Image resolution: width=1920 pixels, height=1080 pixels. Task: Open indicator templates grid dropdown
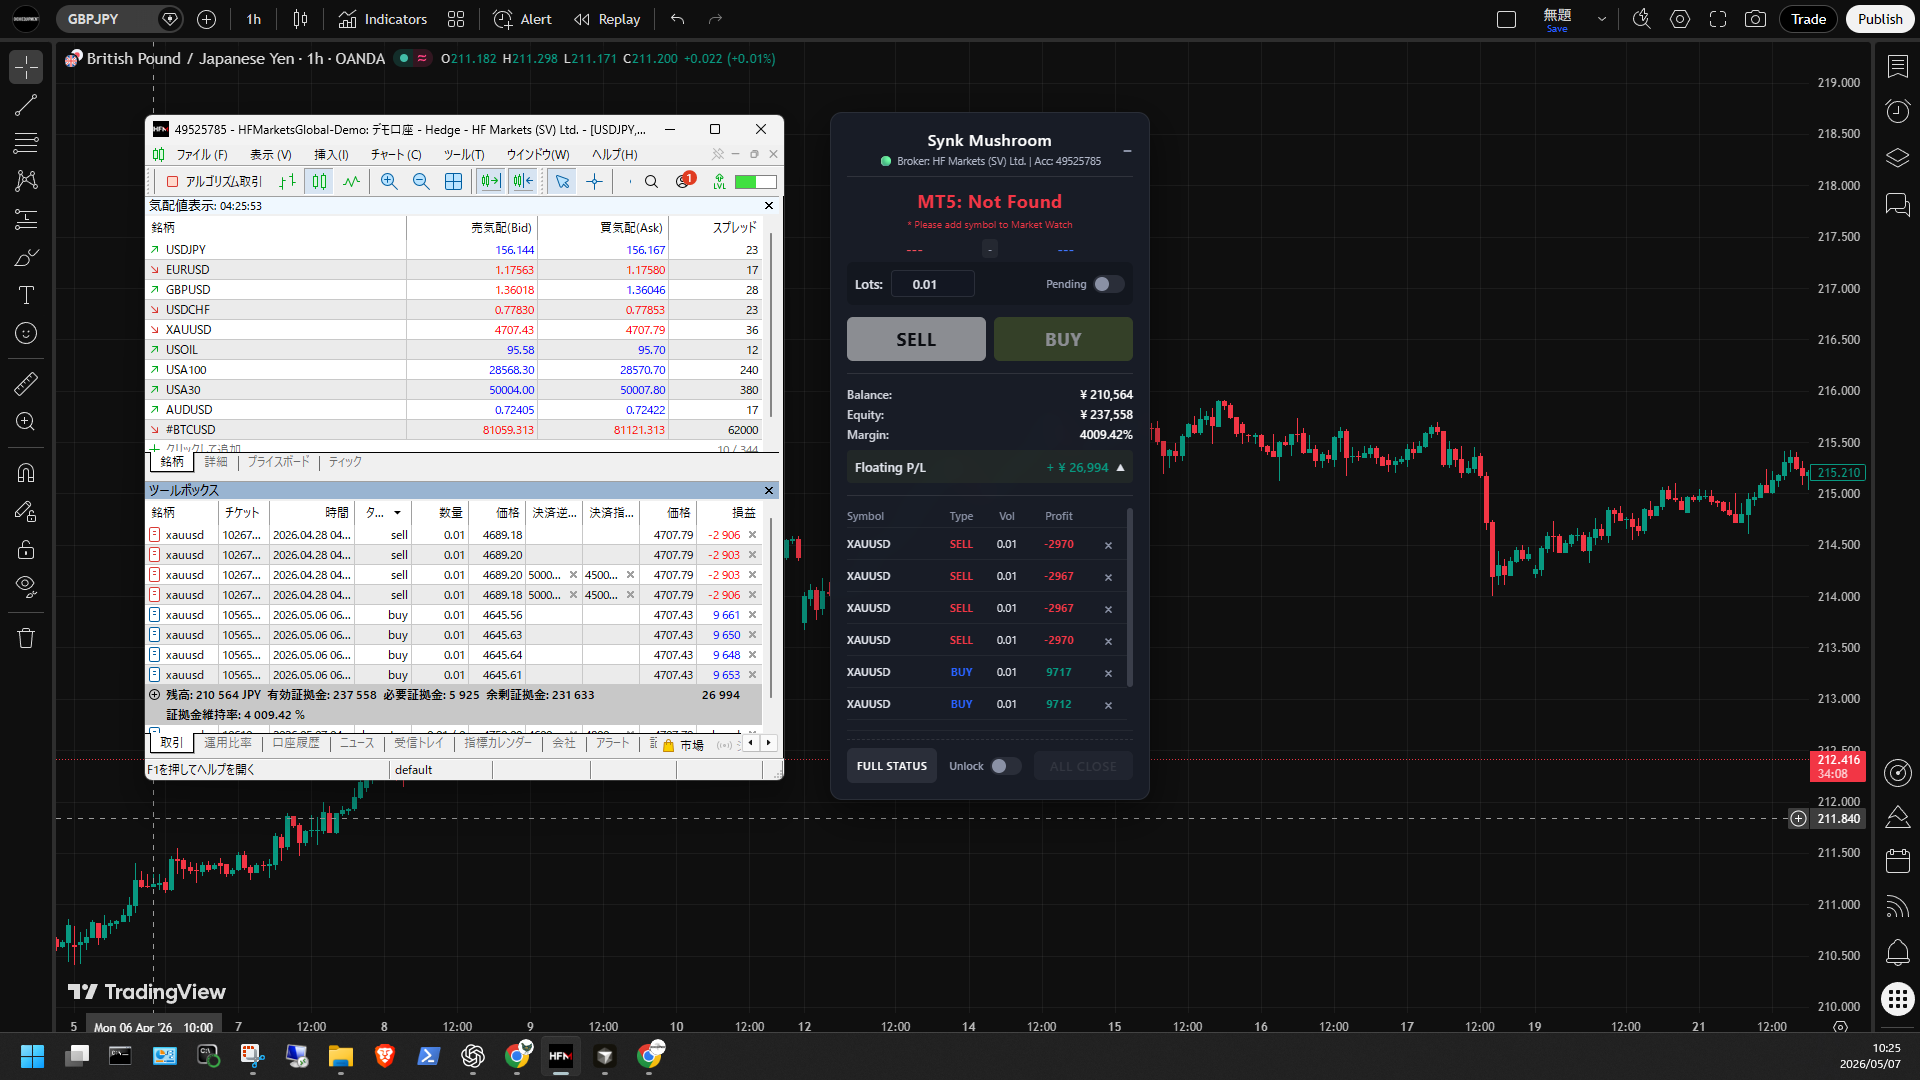[x=456, y=19]
